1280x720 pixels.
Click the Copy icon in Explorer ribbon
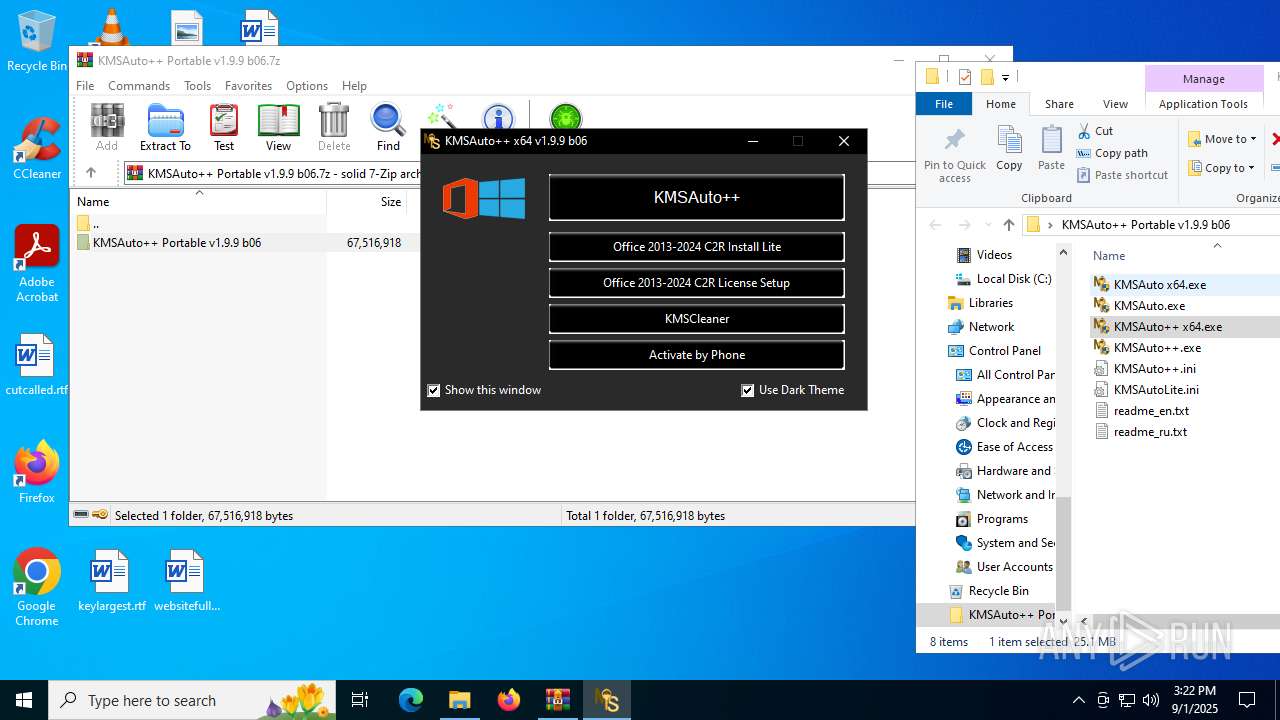pyautogui.click(x=1009, y=148)
